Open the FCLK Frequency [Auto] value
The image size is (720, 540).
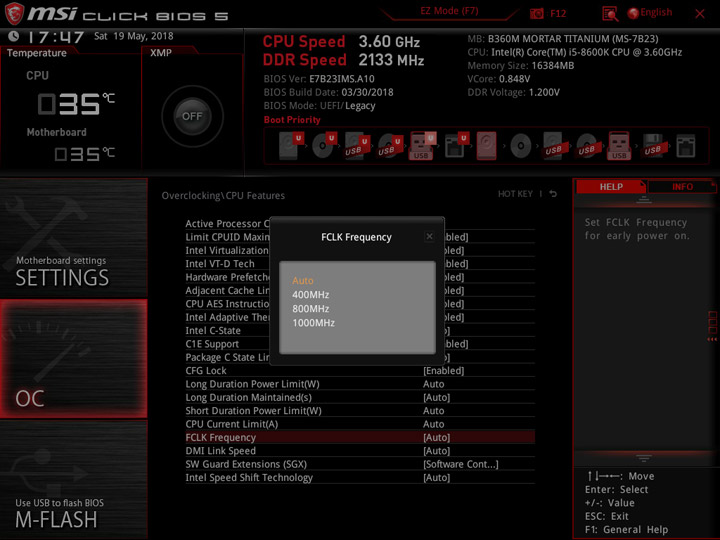(x=436, y=438)
